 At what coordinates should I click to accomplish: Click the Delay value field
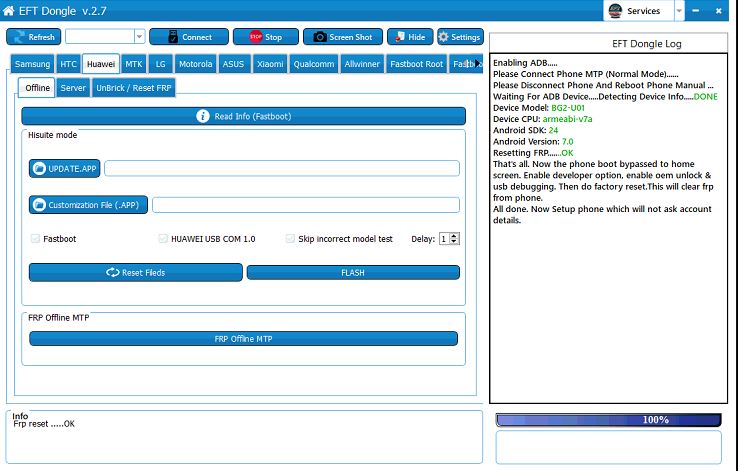tap(444, 239)
